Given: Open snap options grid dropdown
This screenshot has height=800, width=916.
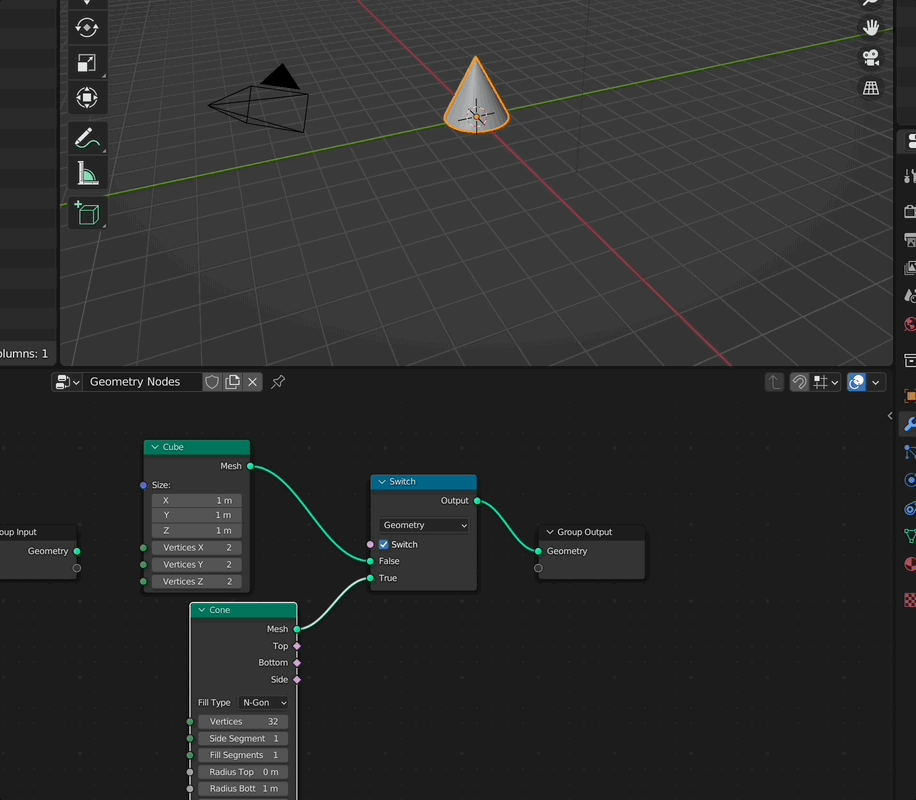Looking at the screenshot, I should (x=826, y=382).
